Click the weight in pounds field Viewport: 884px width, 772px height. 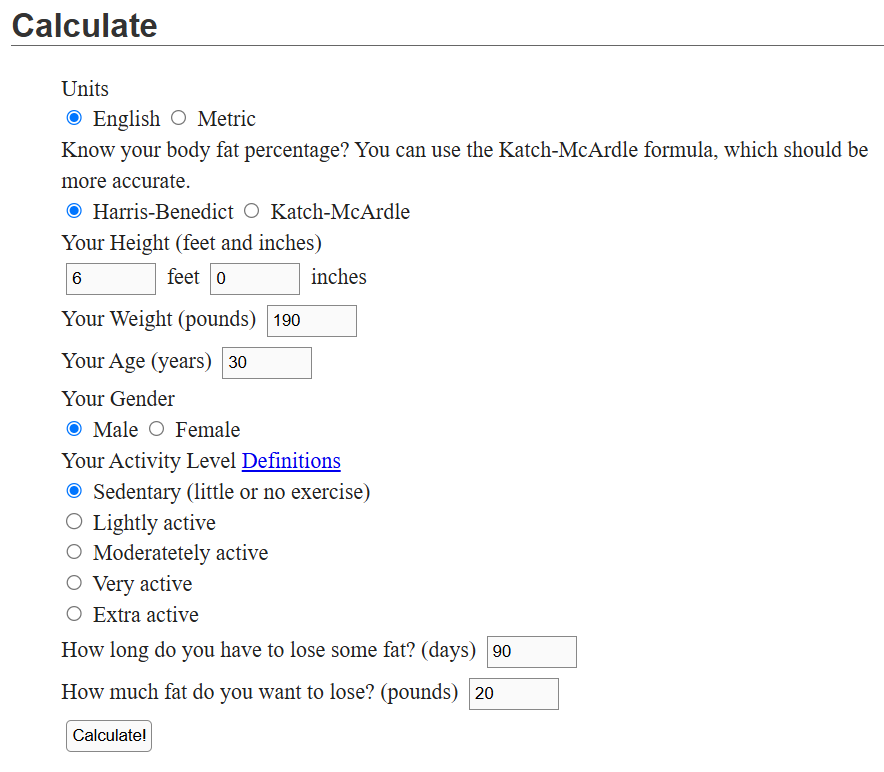[312, 321]
